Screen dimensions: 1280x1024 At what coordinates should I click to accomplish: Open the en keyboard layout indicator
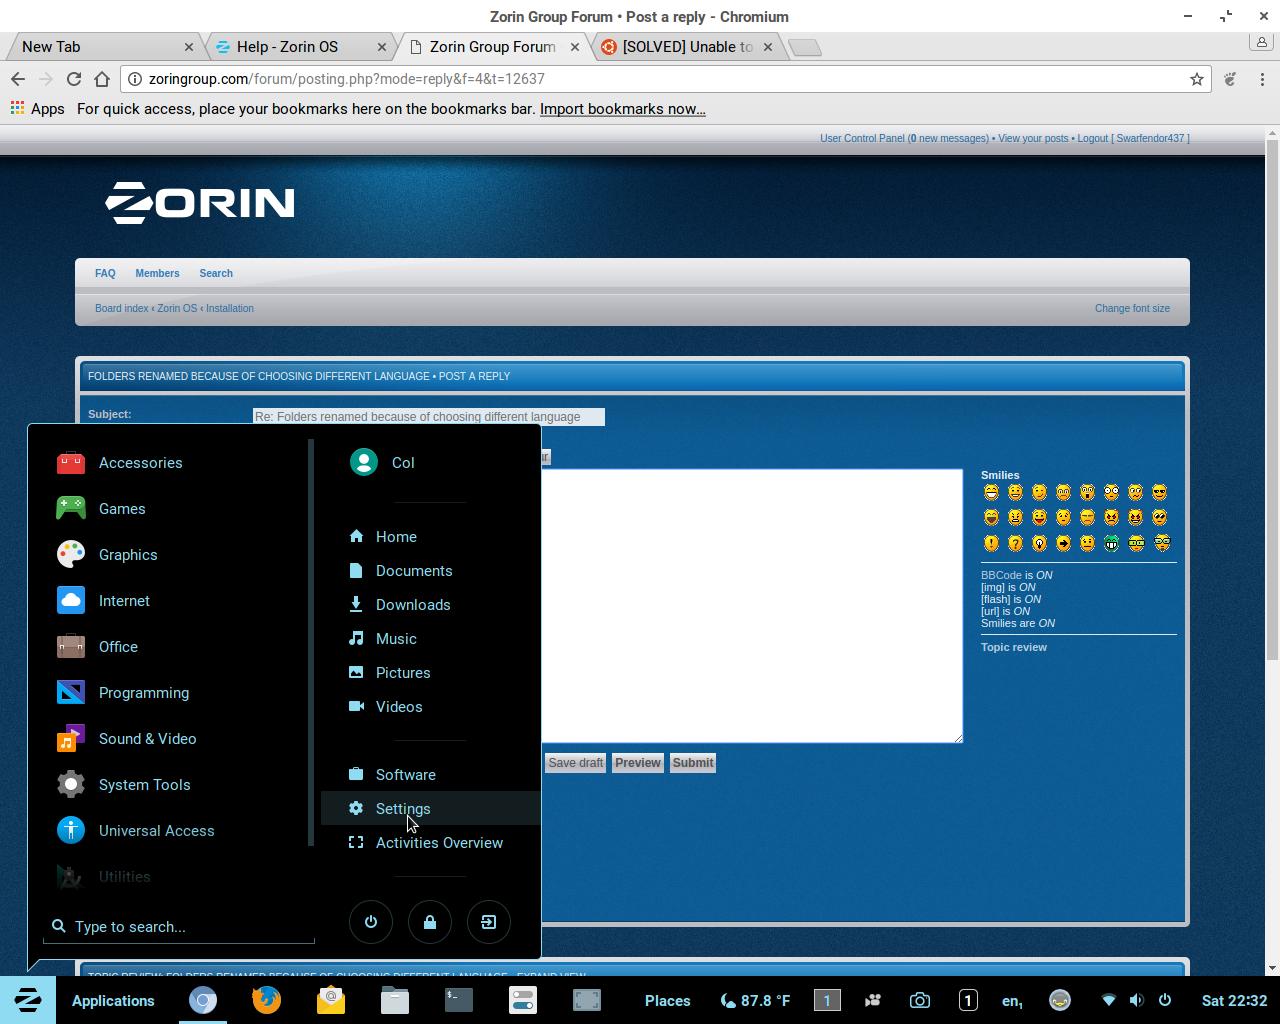point(1012,1001)
